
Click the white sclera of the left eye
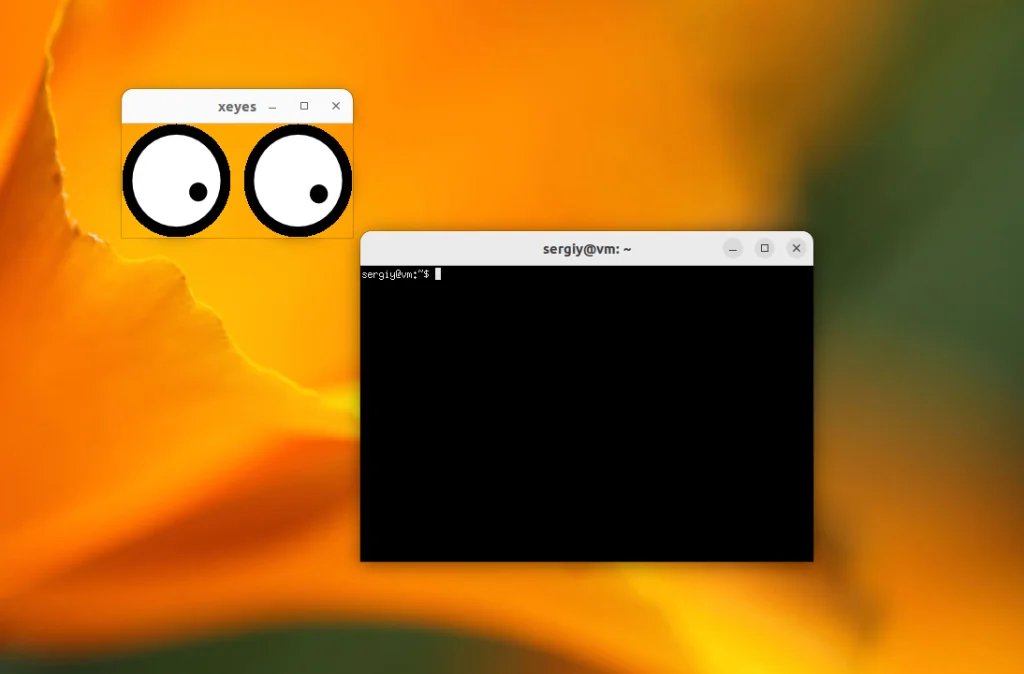pyautogui.click(x=165, y=165)
